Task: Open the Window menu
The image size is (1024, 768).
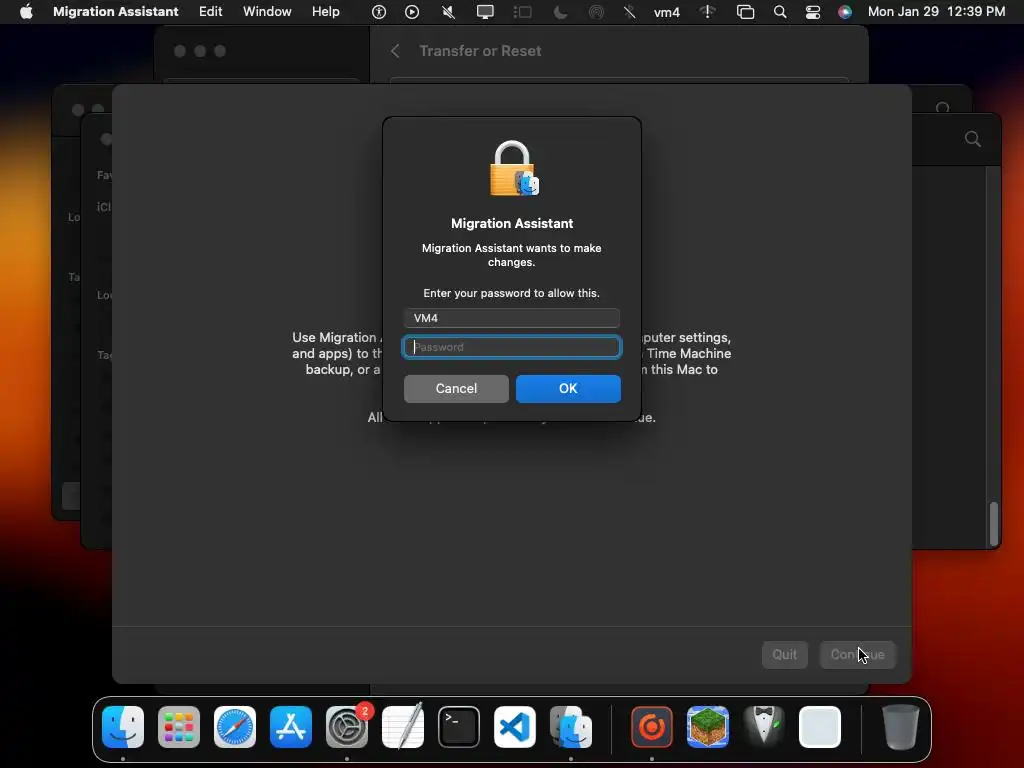Action: (x=267, y=12)
